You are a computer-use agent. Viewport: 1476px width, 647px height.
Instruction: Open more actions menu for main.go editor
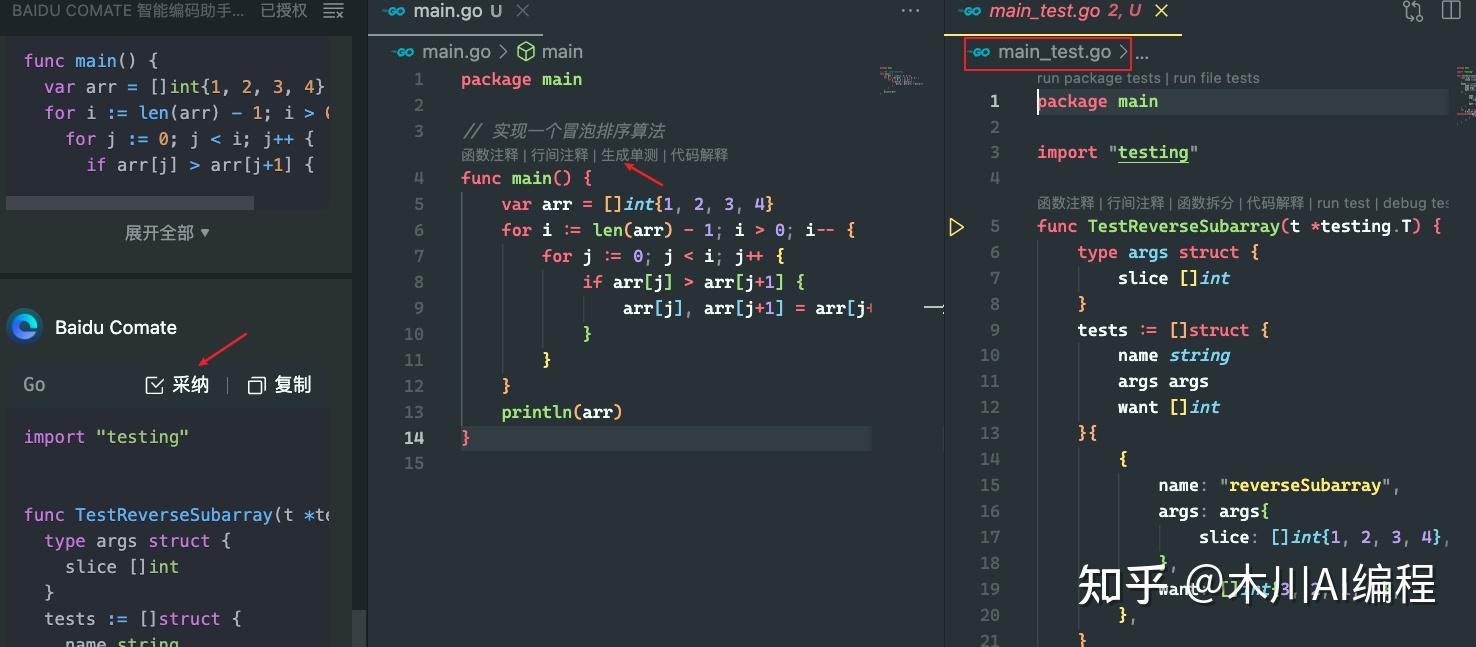click(910, 11)
